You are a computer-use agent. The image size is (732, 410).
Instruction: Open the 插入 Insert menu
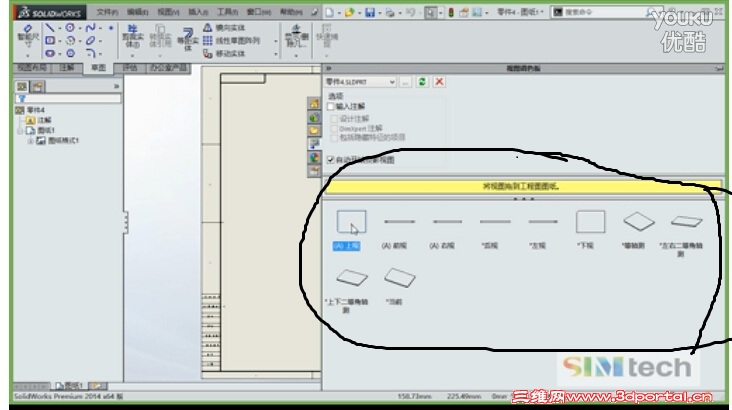pyautogui.click(x=198, y=12)
